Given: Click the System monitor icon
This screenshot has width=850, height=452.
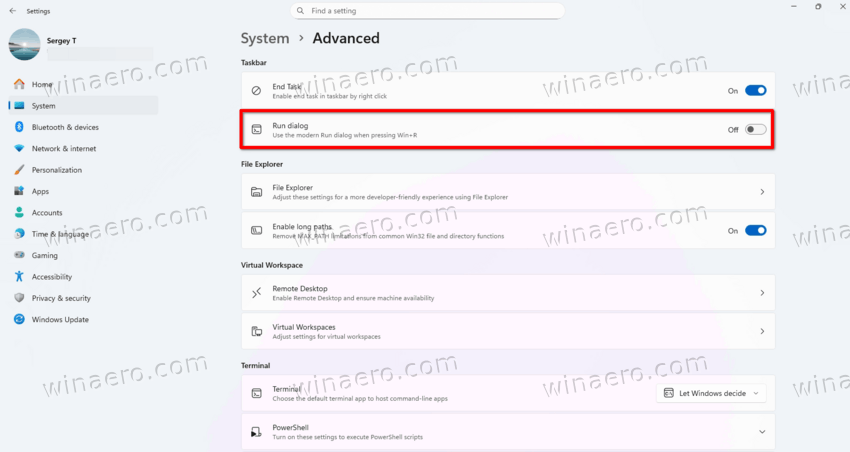Looking at the screenshot, I should 20,106.
